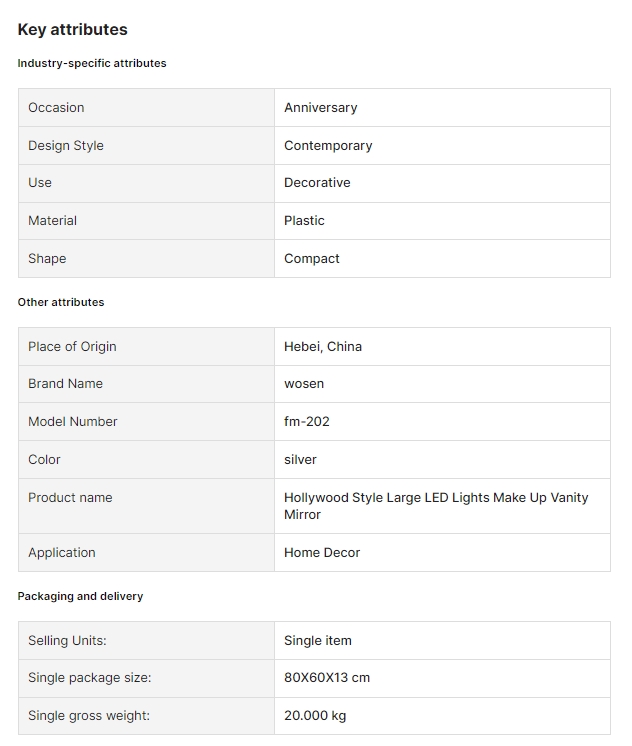Viewport: 632px width, 746px height.
Task: Click the Decorative use value
Action: point(317,183)
